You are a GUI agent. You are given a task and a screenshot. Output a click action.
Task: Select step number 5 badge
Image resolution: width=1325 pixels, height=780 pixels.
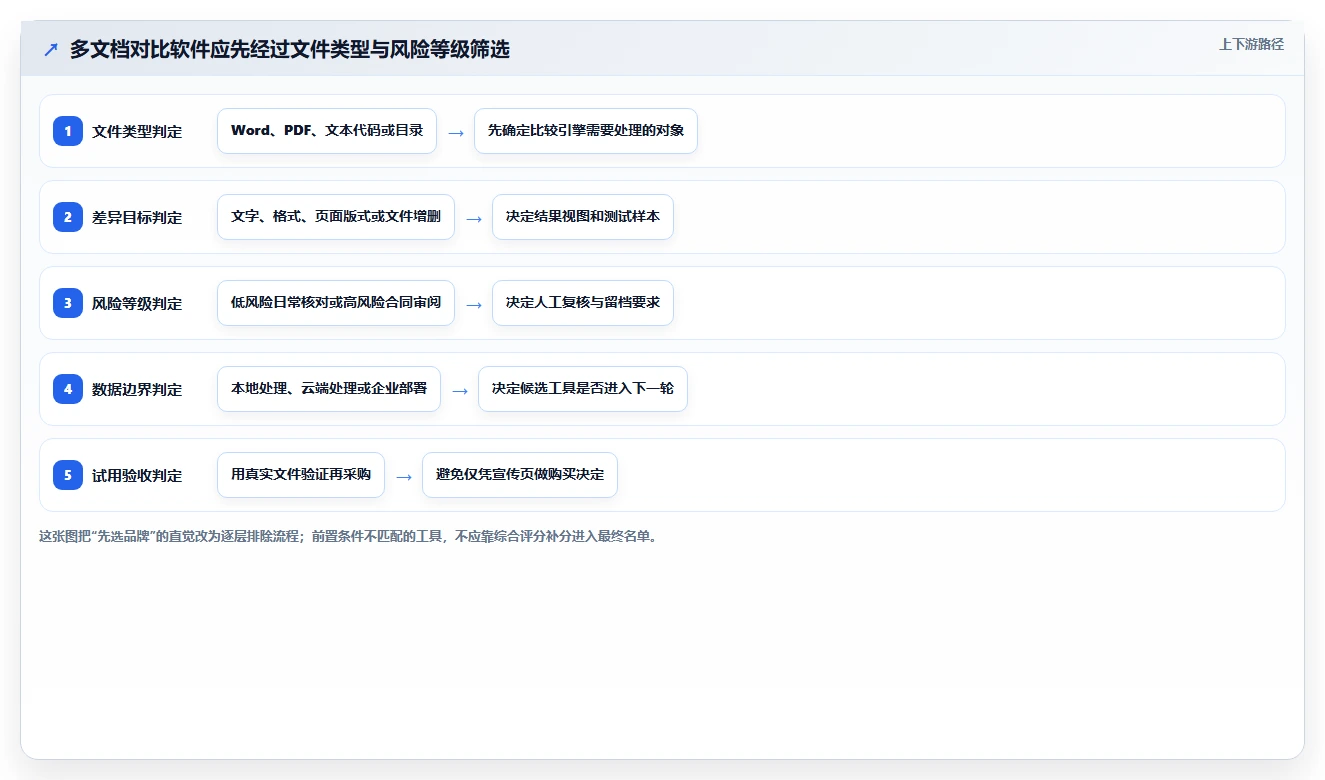pyautogui.click(x=68, y=474)
